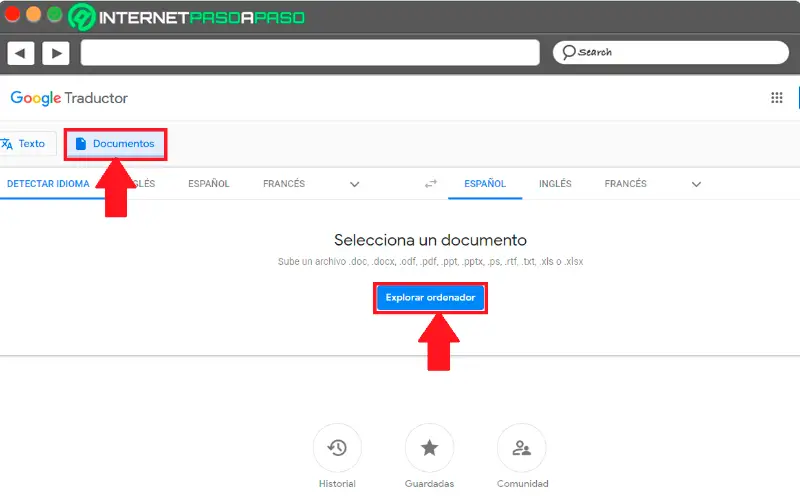800x500 pixels.
Task: Click the green maximize window button
Action: (x=55, y=14)
